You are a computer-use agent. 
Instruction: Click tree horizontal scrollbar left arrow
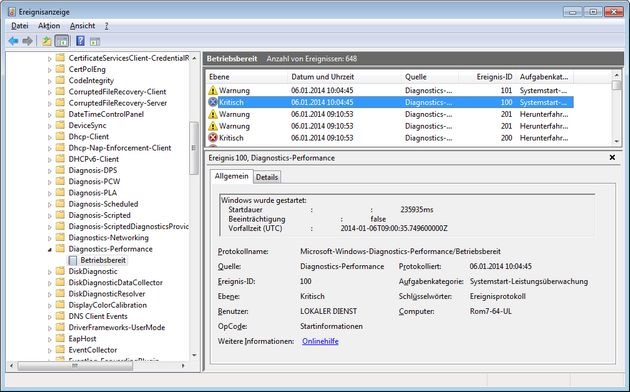pos(12,365)
